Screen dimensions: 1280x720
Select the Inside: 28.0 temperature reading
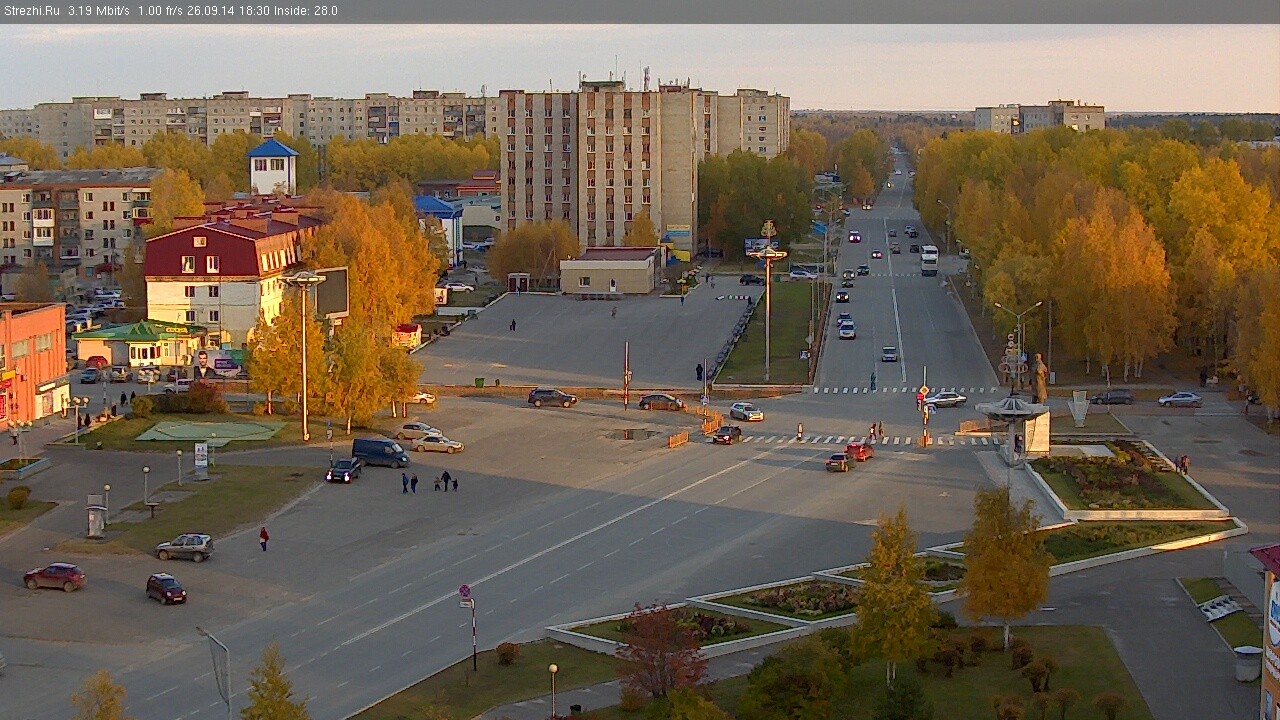(x=306, y=11)
